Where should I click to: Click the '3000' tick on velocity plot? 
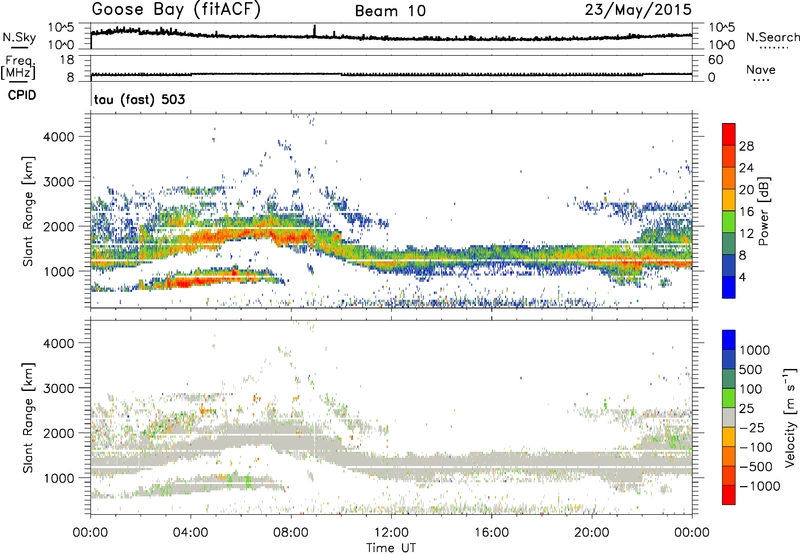click(59, 388)
